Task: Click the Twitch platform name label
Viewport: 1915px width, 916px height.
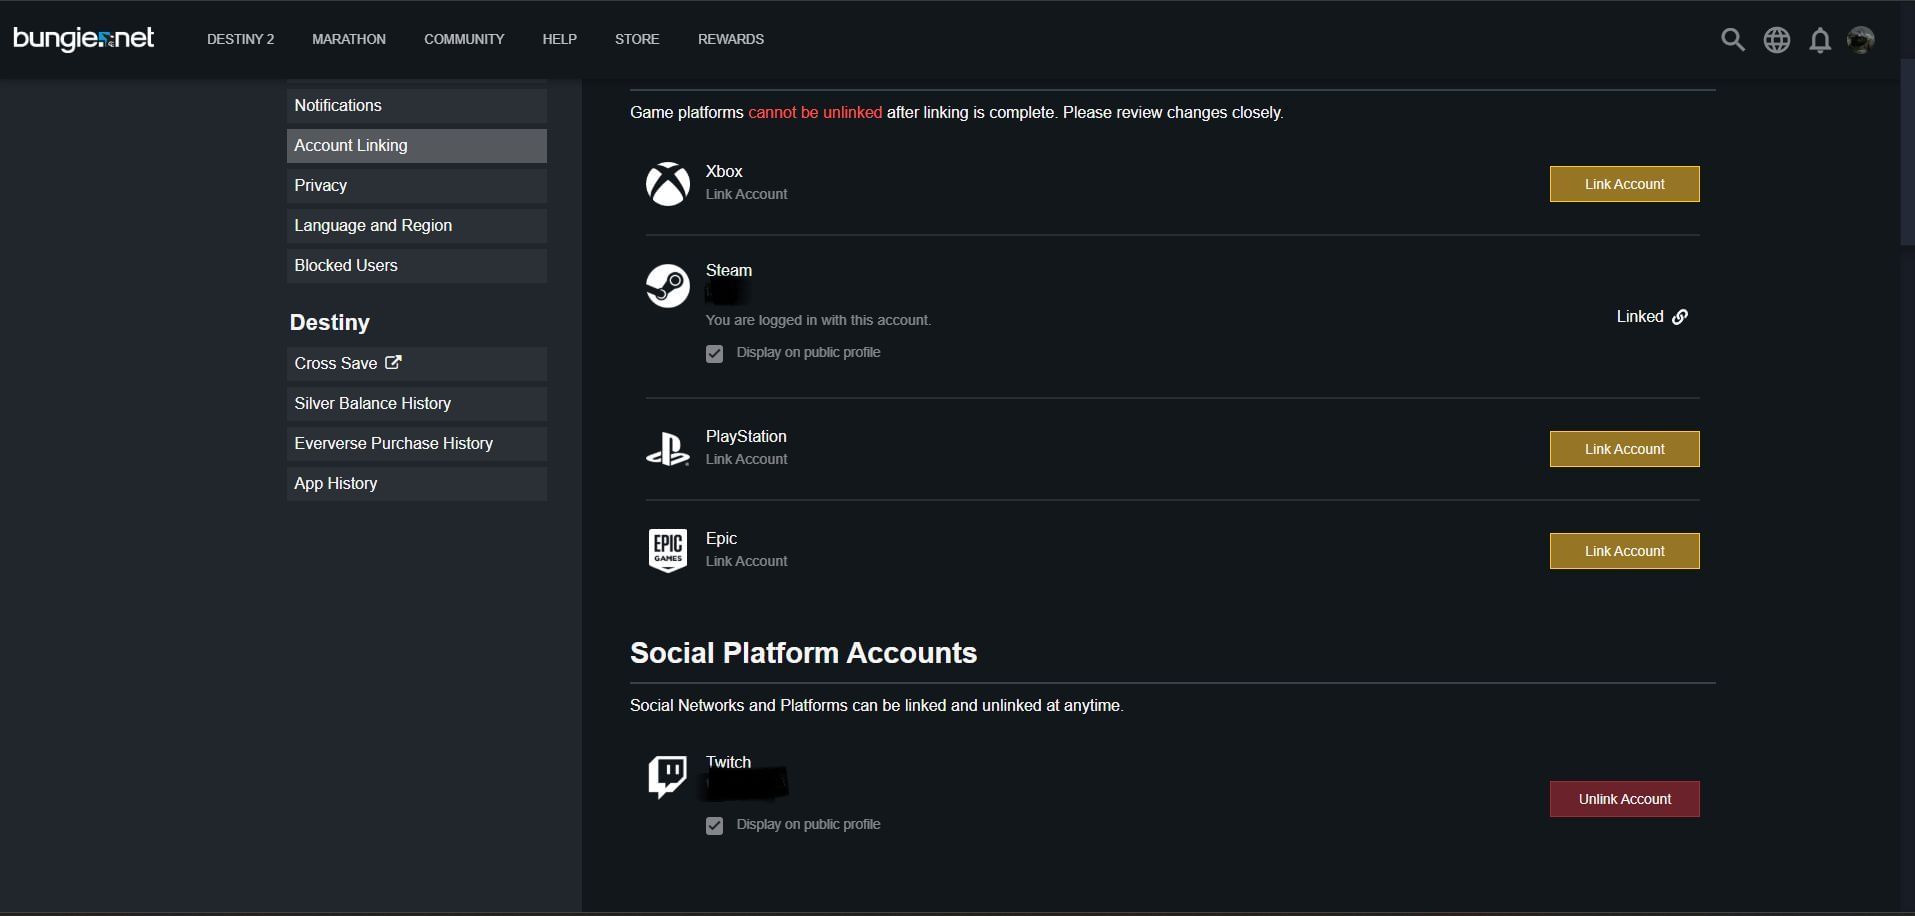Action: pos(728,763)
